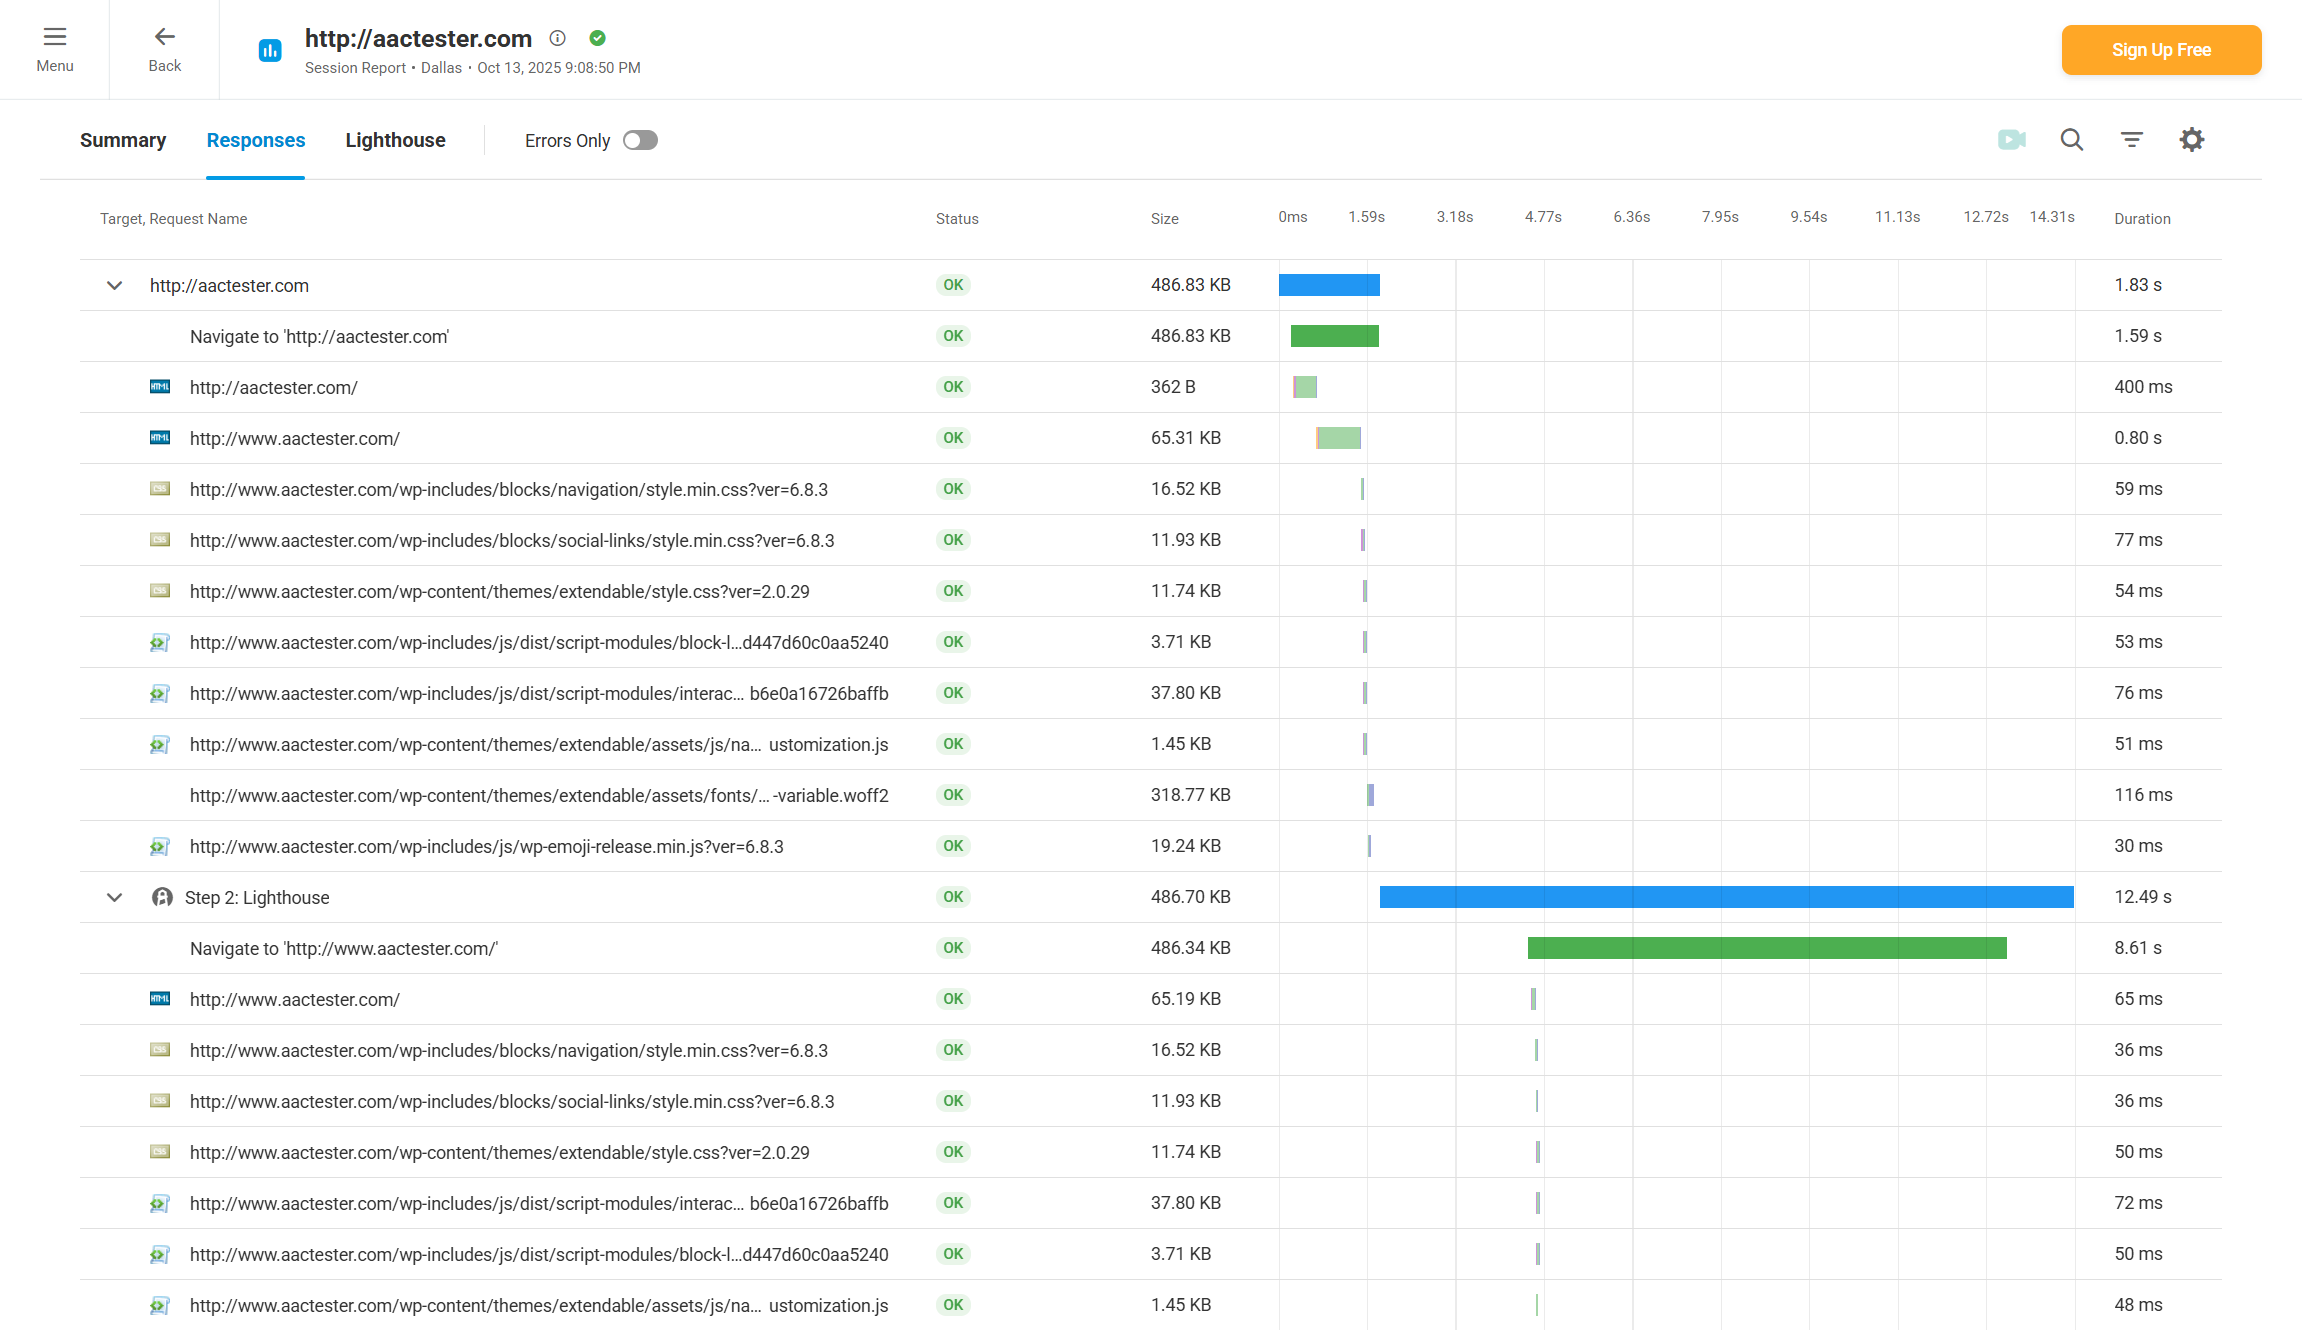The height and width of the screenshot is (1330, 2302).
Task: Click the Back arrow icon
Action: (165, 38)
